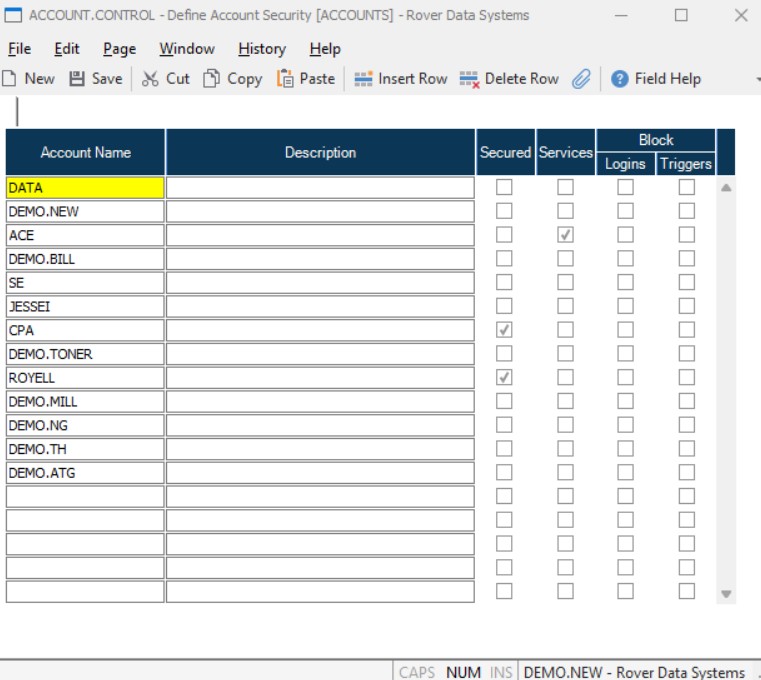This screenshot has width=761, height=680.
Task: Select the Account Name column header
Action: pos(86,153)
